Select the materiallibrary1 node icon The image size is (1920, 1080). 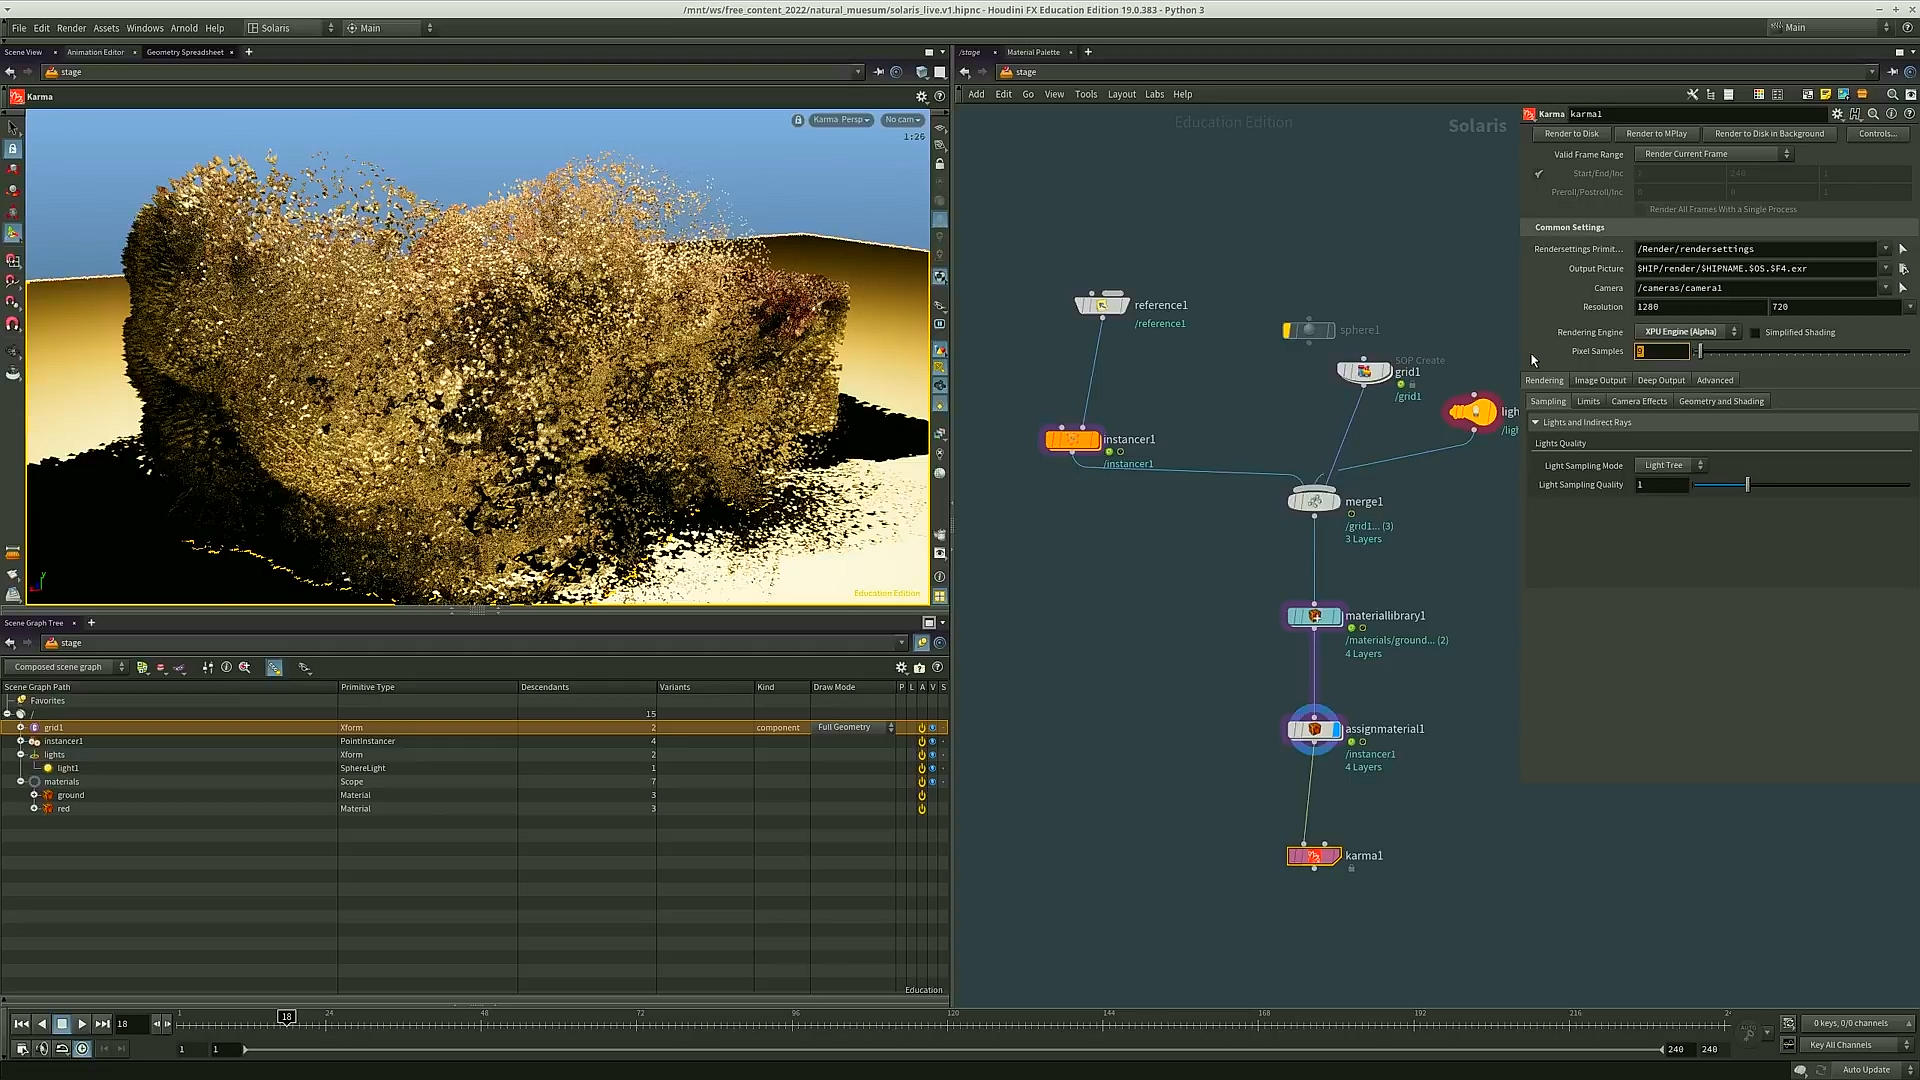(x=1314, y=616)
